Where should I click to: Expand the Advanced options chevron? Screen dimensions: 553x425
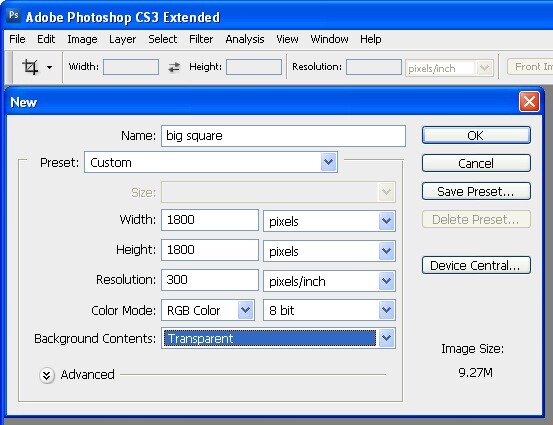[x=47, y=375]
